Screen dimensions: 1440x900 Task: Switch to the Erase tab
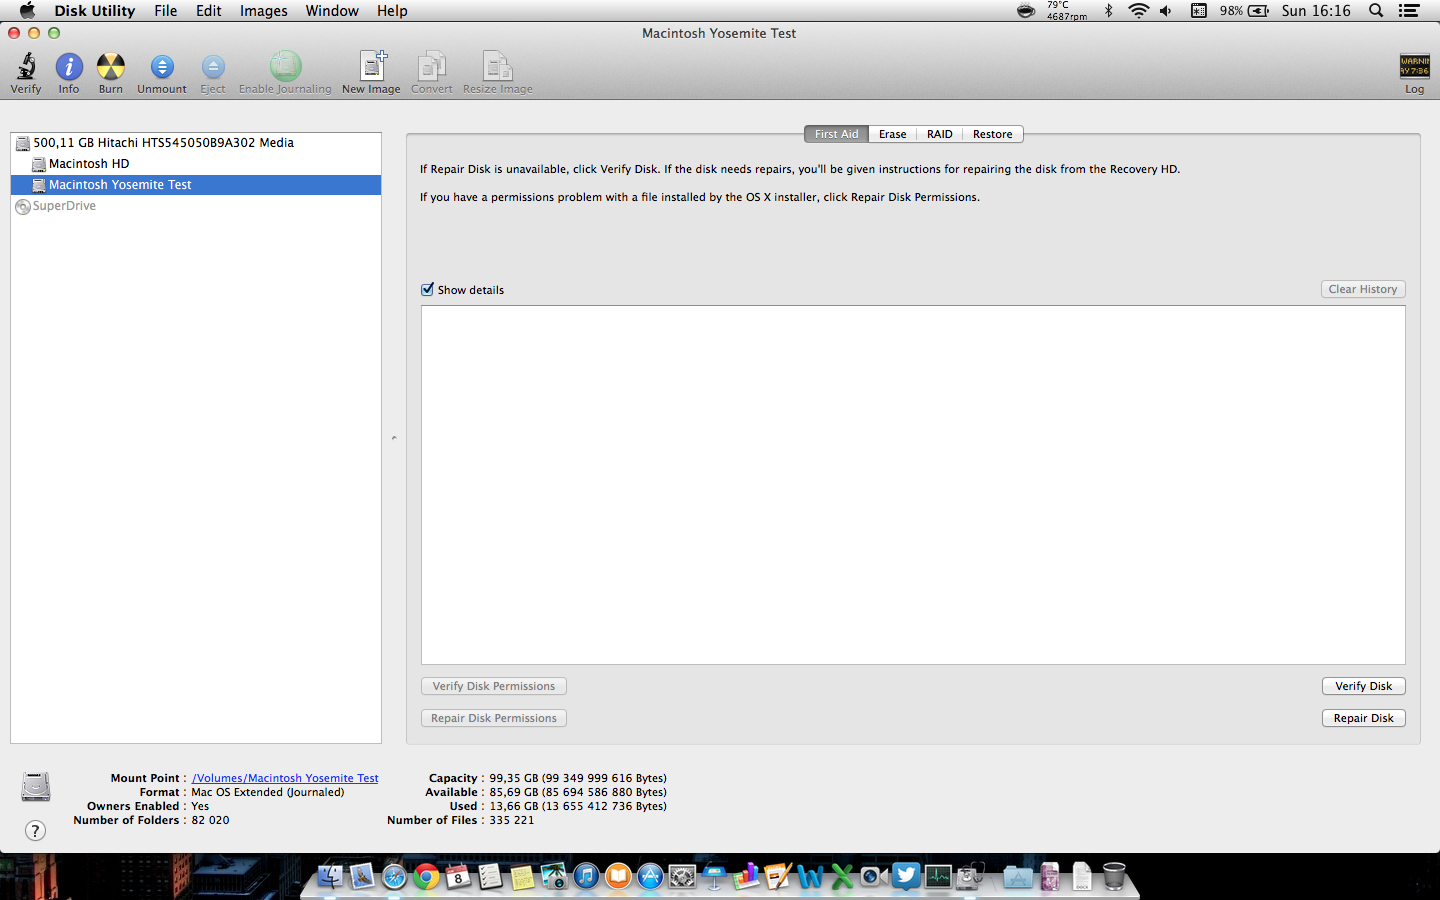(x=892, y=134)
